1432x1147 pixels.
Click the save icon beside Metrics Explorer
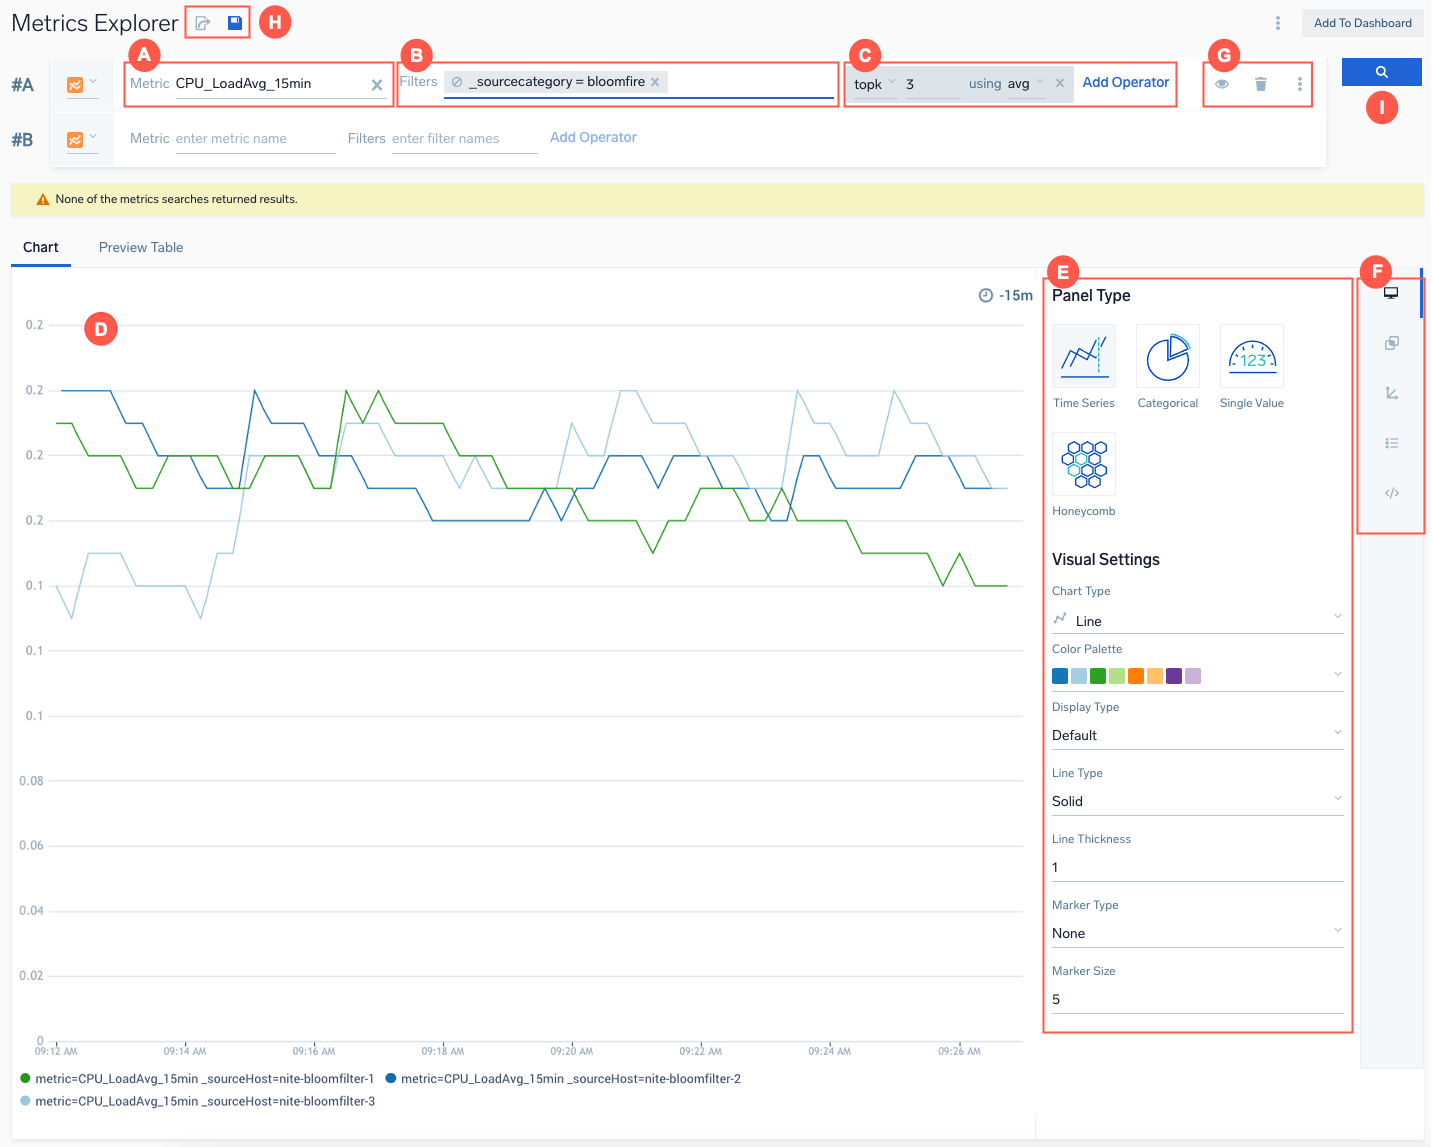(x=235, y=23)
